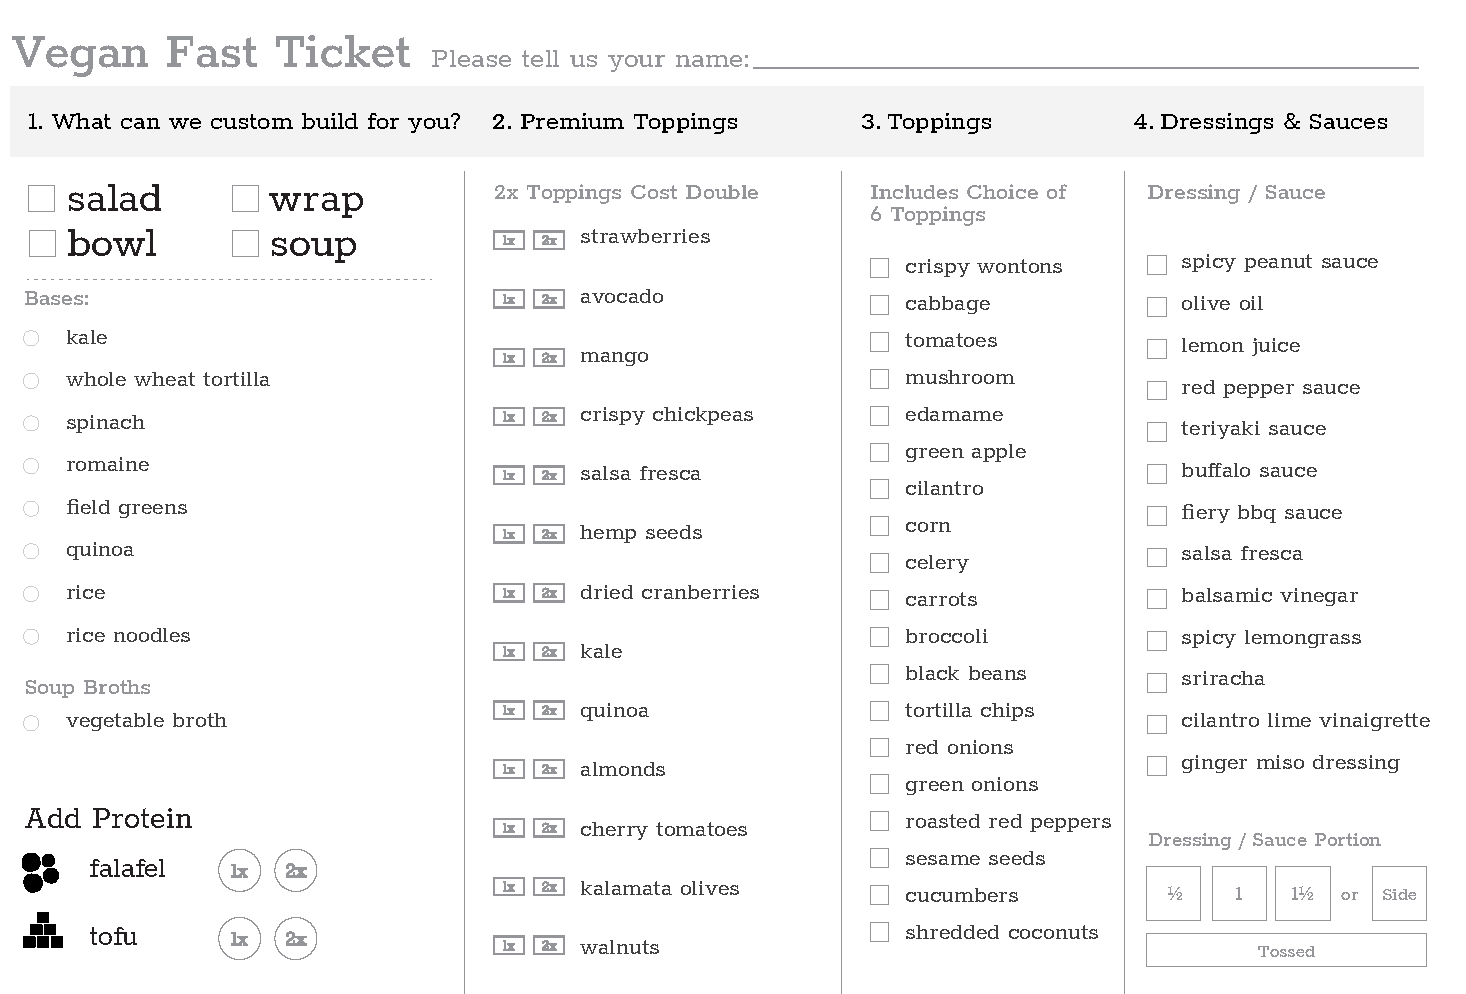Click the Tossed button

point(1285,950)
